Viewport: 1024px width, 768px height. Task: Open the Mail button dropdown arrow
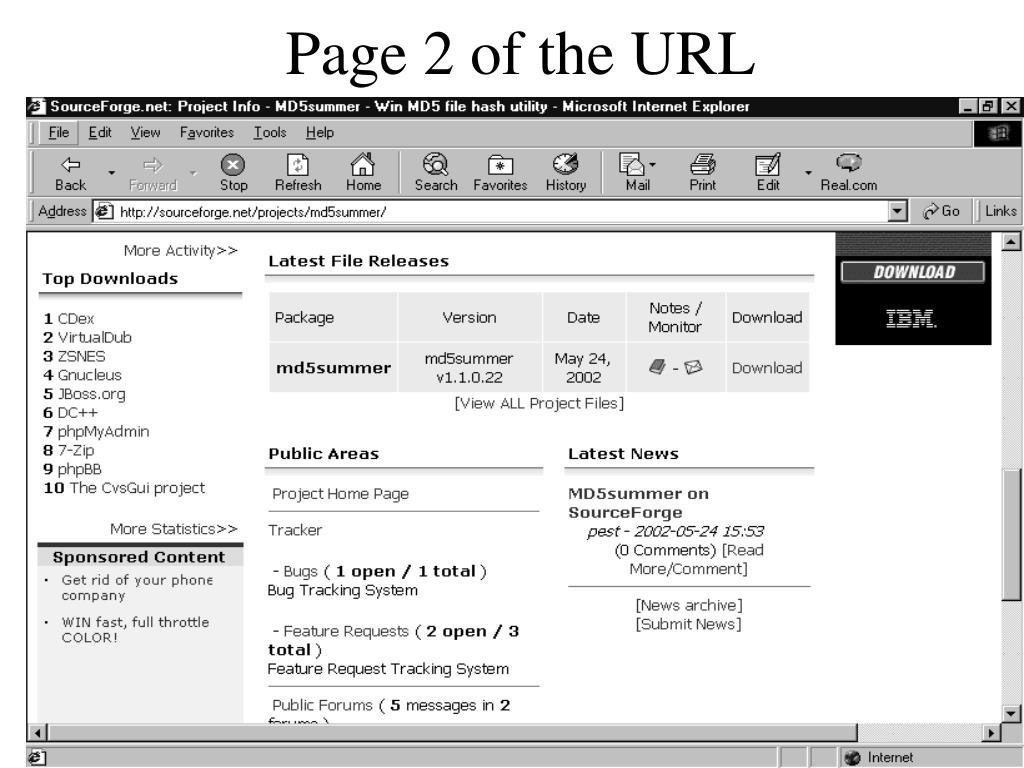click(652, 165)
